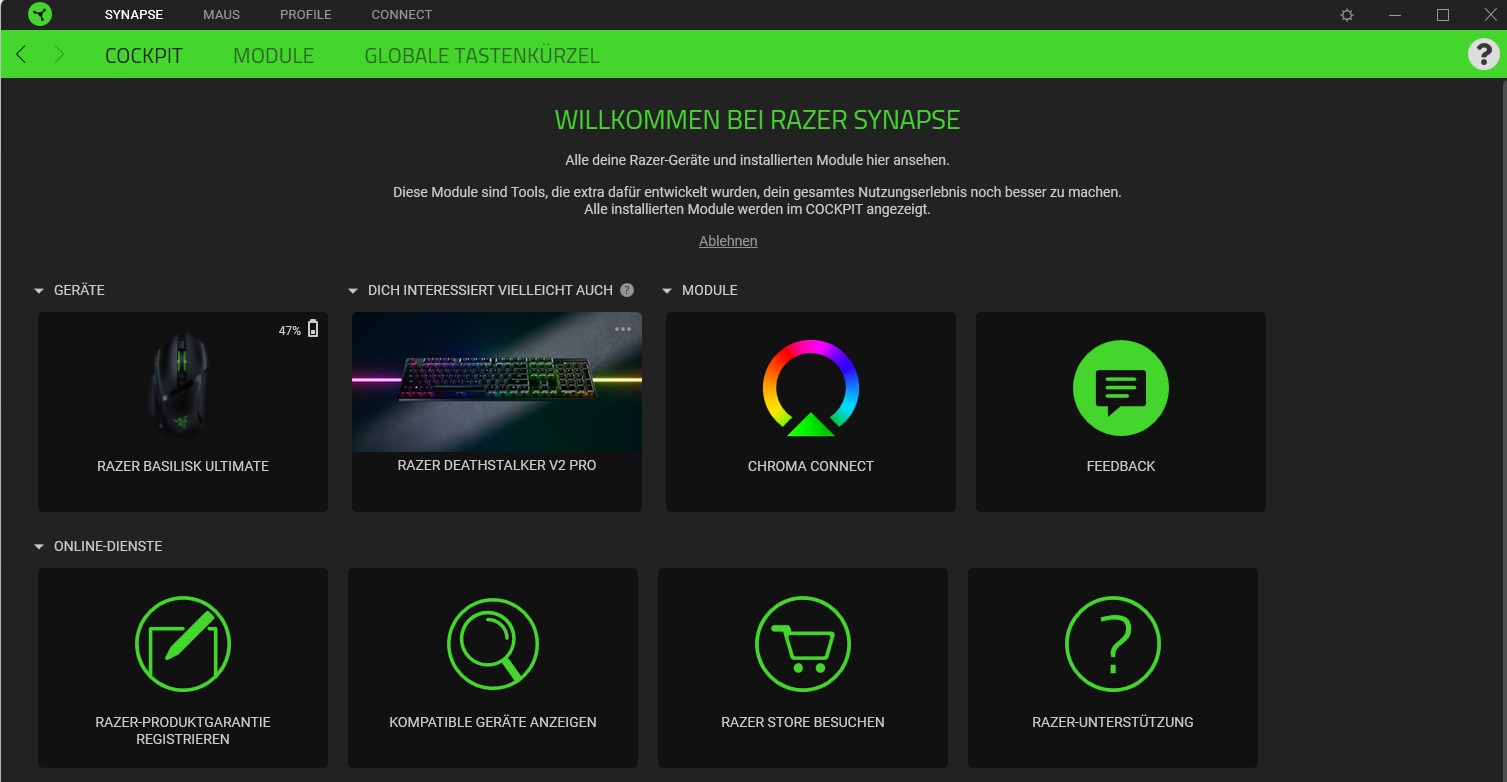Click the Razer-Unterstützung question mark icon
This screenshot has height=782, width=1507.
[x=1113, y=645]
